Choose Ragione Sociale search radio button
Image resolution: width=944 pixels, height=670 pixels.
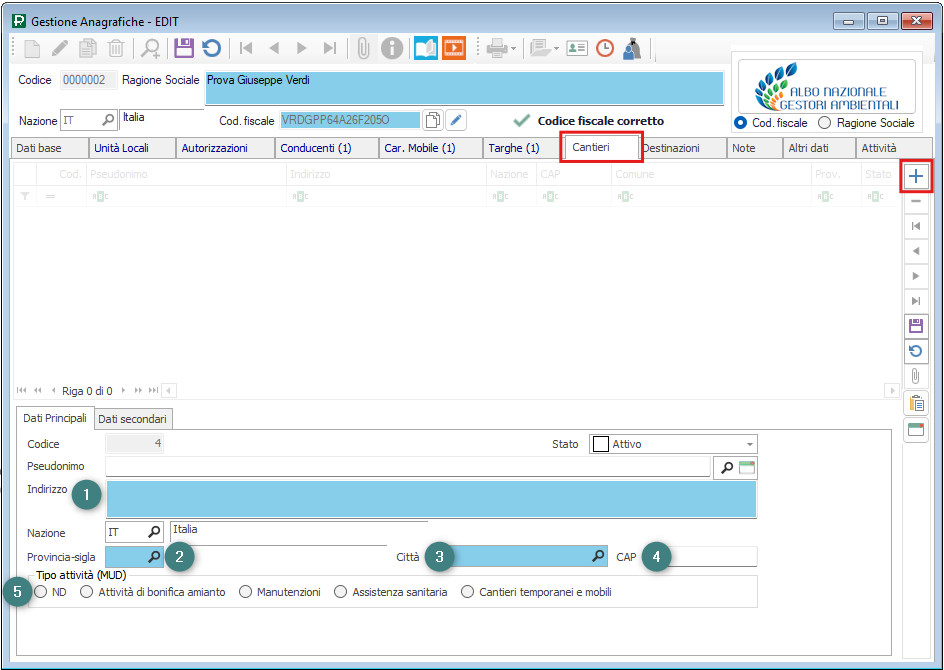coord(825,123)
